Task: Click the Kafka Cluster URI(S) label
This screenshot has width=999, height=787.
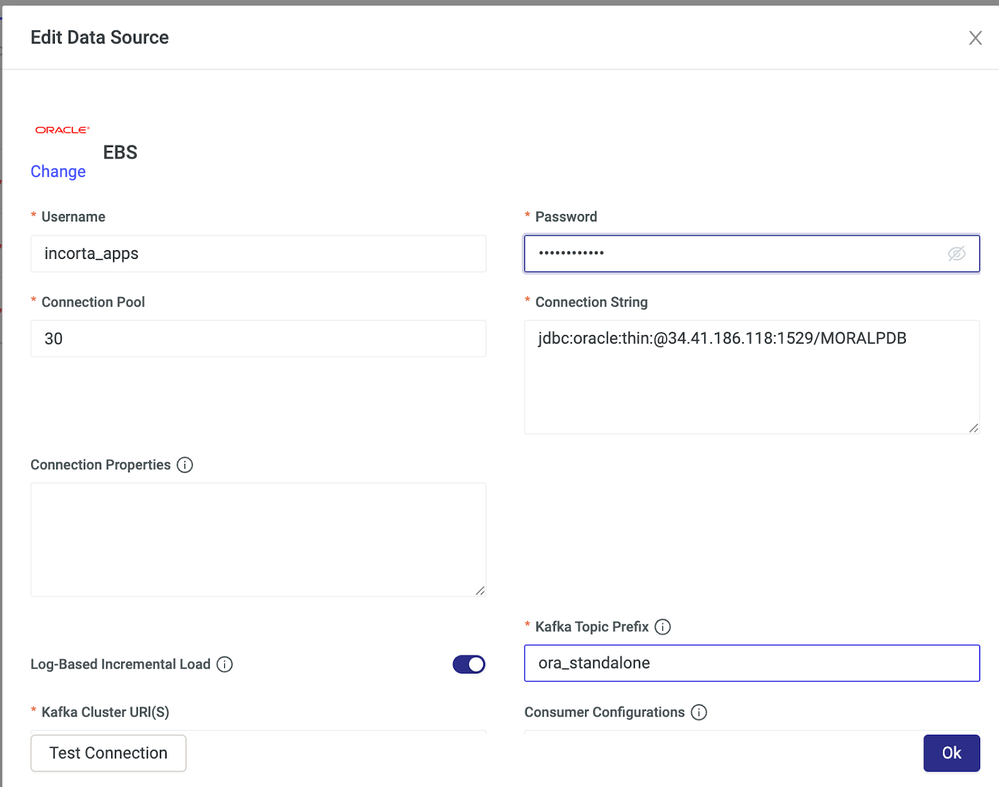Action: click(105, 712)
